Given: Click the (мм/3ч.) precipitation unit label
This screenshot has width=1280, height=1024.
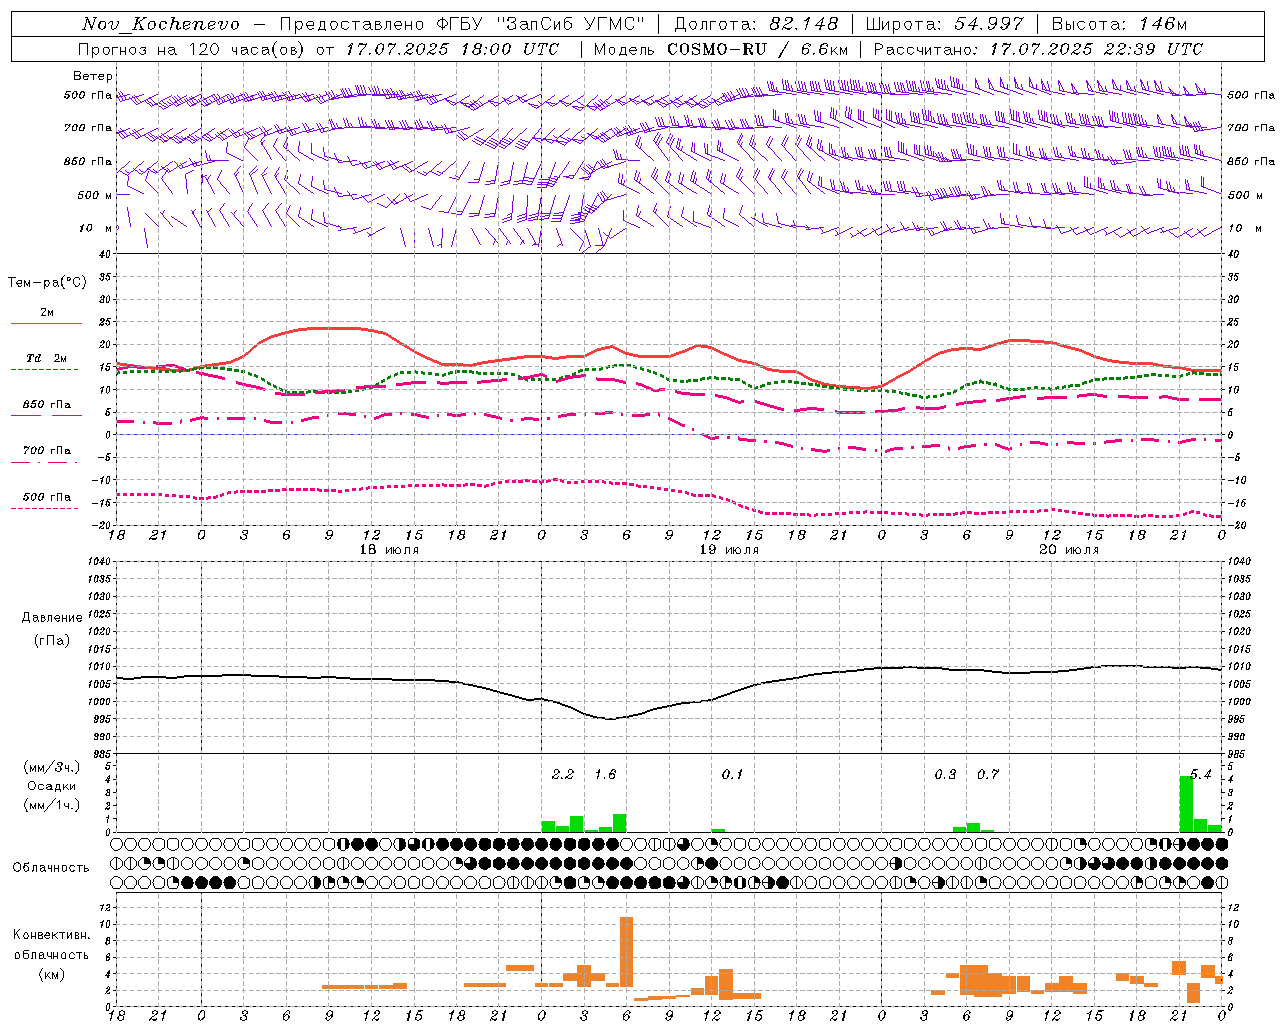Looking at the screenshot, I should click(51, 768).
